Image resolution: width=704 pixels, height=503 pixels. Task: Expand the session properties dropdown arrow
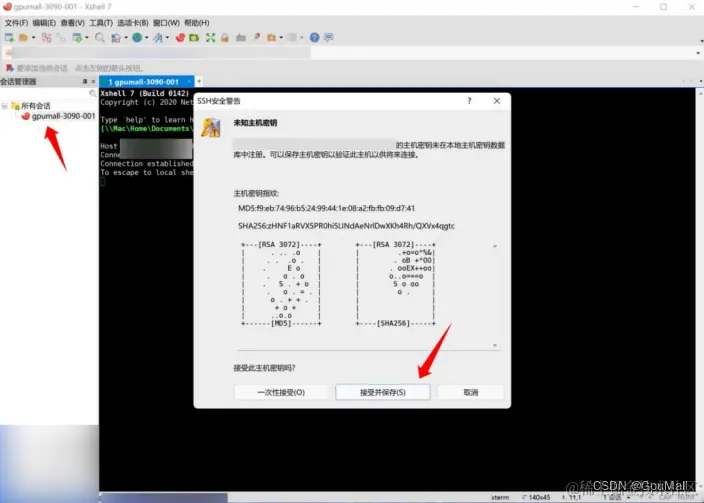pos(87,38)
